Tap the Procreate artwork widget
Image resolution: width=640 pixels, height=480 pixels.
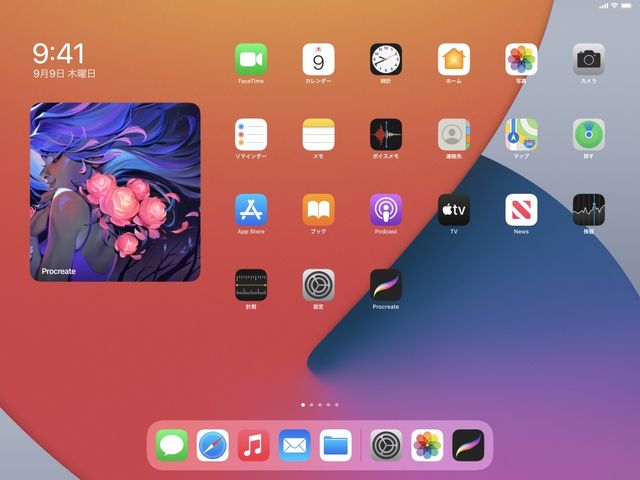click(x=115, y=192)
